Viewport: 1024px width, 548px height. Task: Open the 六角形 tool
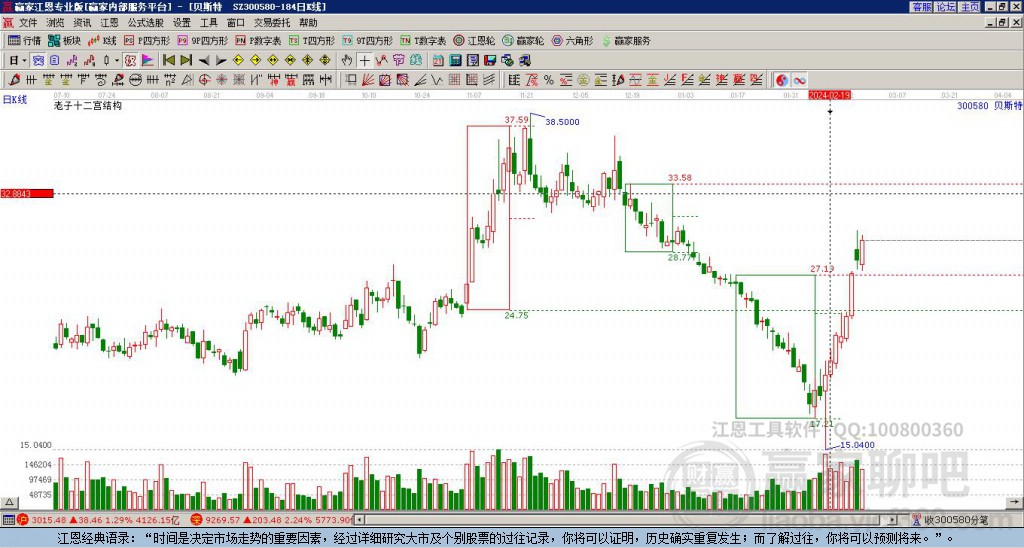tap(573, 40)
